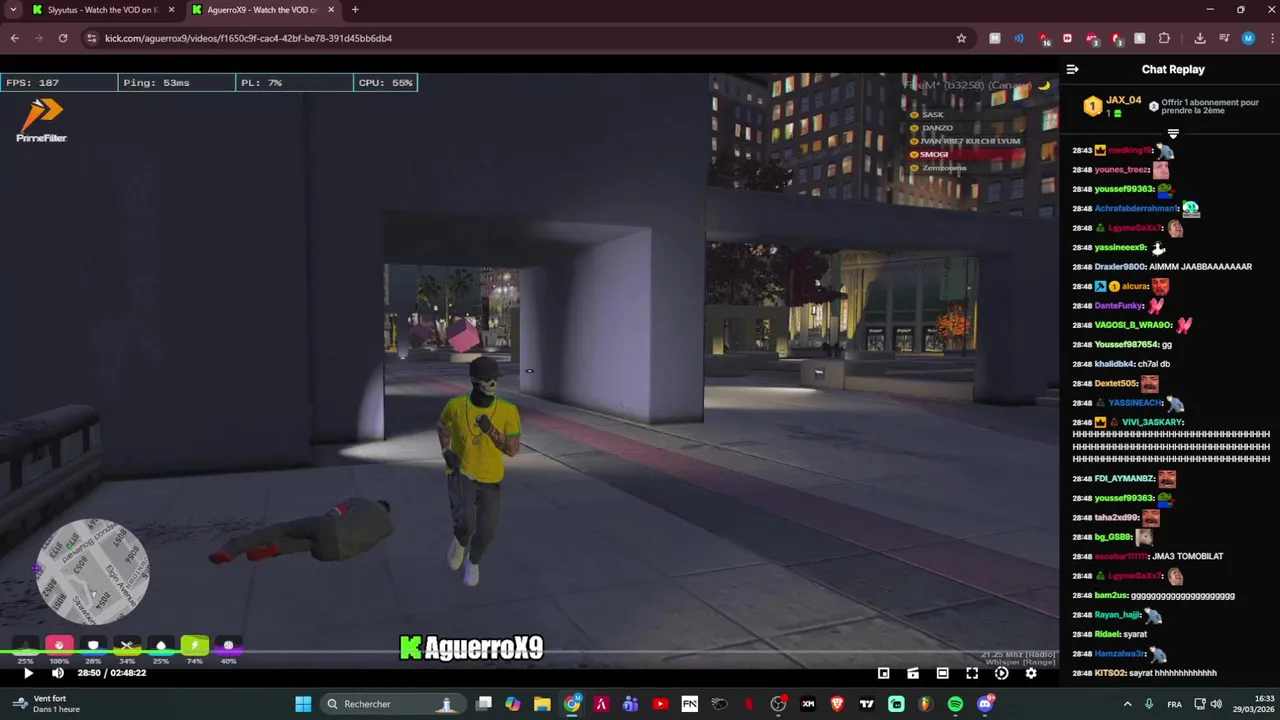Open TradingView app on the taskbar
This screenshot has height=720, width=1280.
(x=867, y=704)
